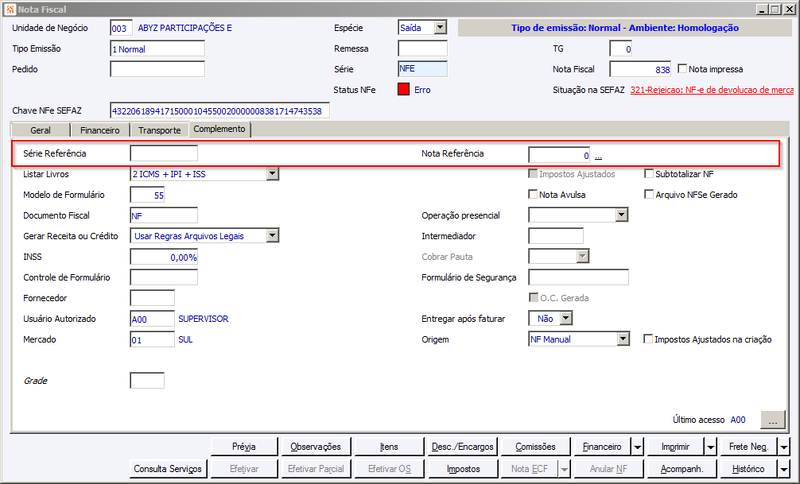Click the Financeiro button at bottom
The width and height of the screenshot is (800, 484).
point(602,447)
